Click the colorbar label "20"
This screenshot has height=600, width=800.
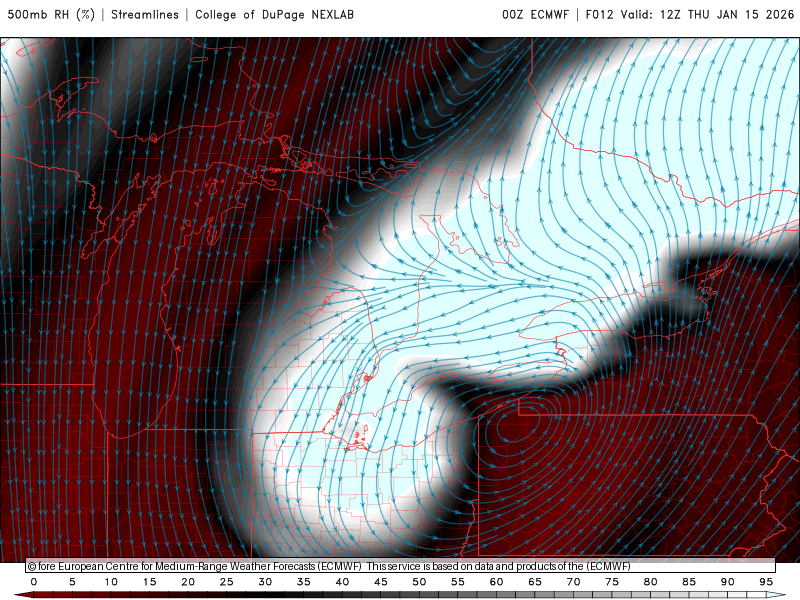tap(188, 582)
